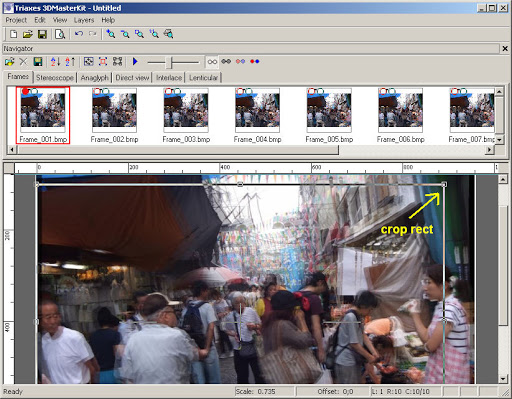512x399 pixels.
Task: Select Frame_006.bmp thumbnail
Action: click(400, 115)
